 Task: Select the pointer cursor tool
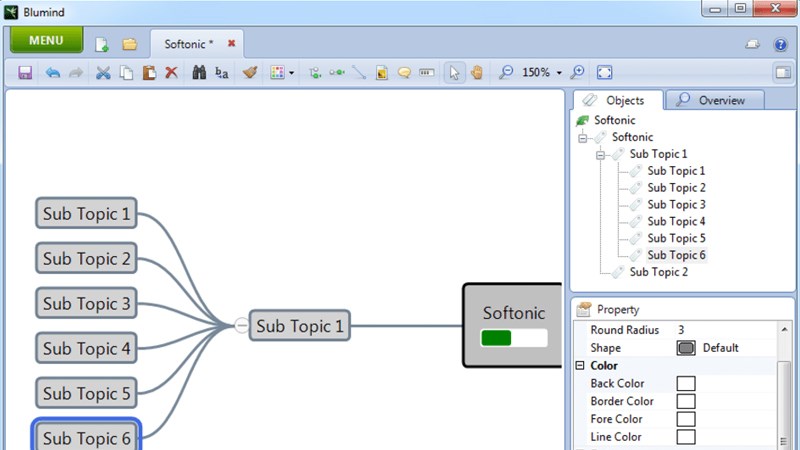coord(454,72)
